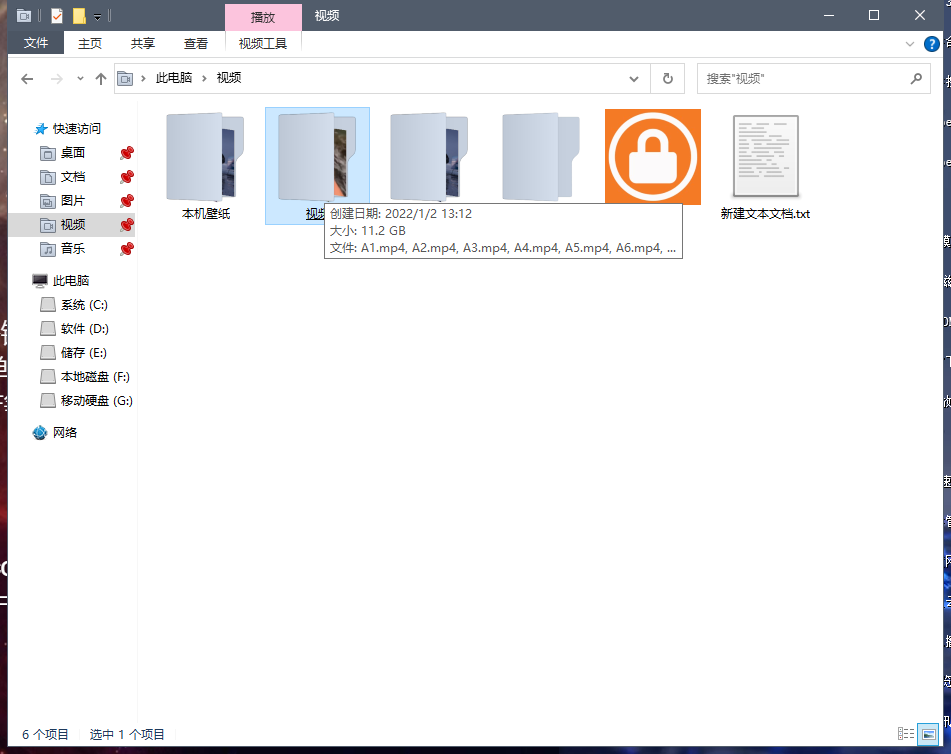Image resolution: width=951 pixels, height=754 pixels.
Task: Select the empty fourth folder icon
Action: coord(540,157)
